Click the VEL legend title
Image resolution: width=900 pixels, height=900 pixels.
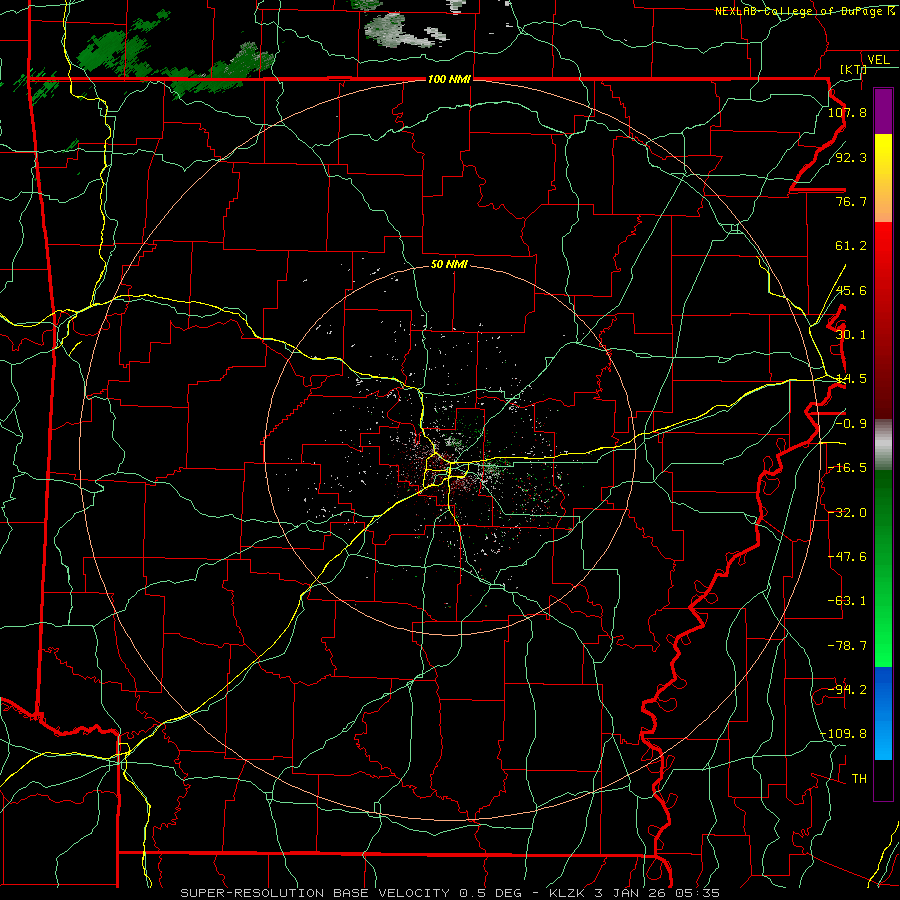coord(878,60)
